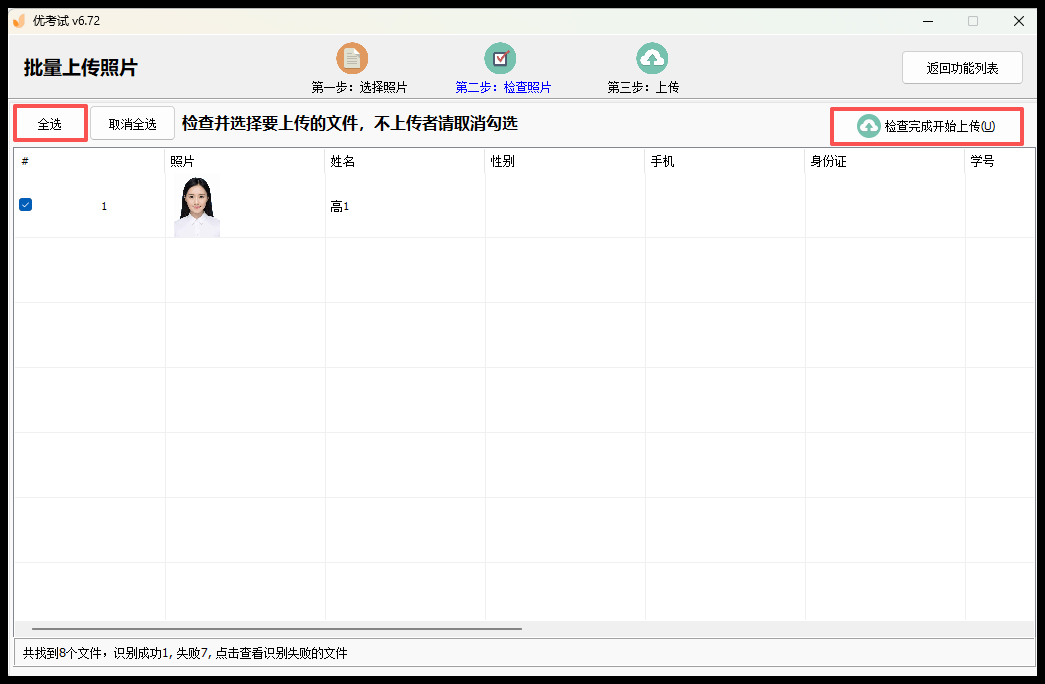
Task: Uncheck the checkbox for row 1
Action: coord(25,205)
